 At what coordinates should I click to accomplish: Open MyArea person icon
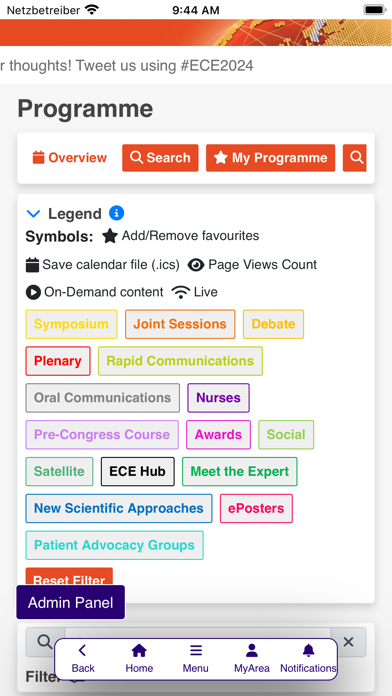coord(252,651)
